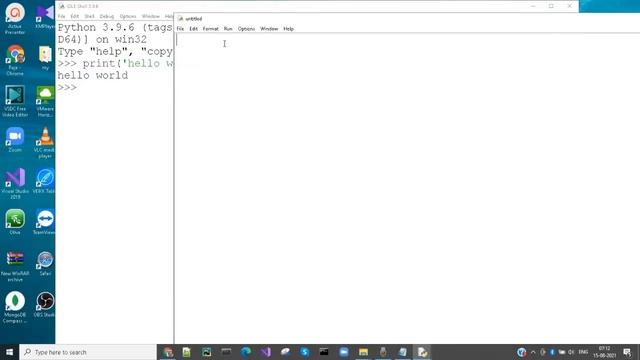Close the IDLE Shell window
The image size is (640, 360).
(x=569, y=6)
